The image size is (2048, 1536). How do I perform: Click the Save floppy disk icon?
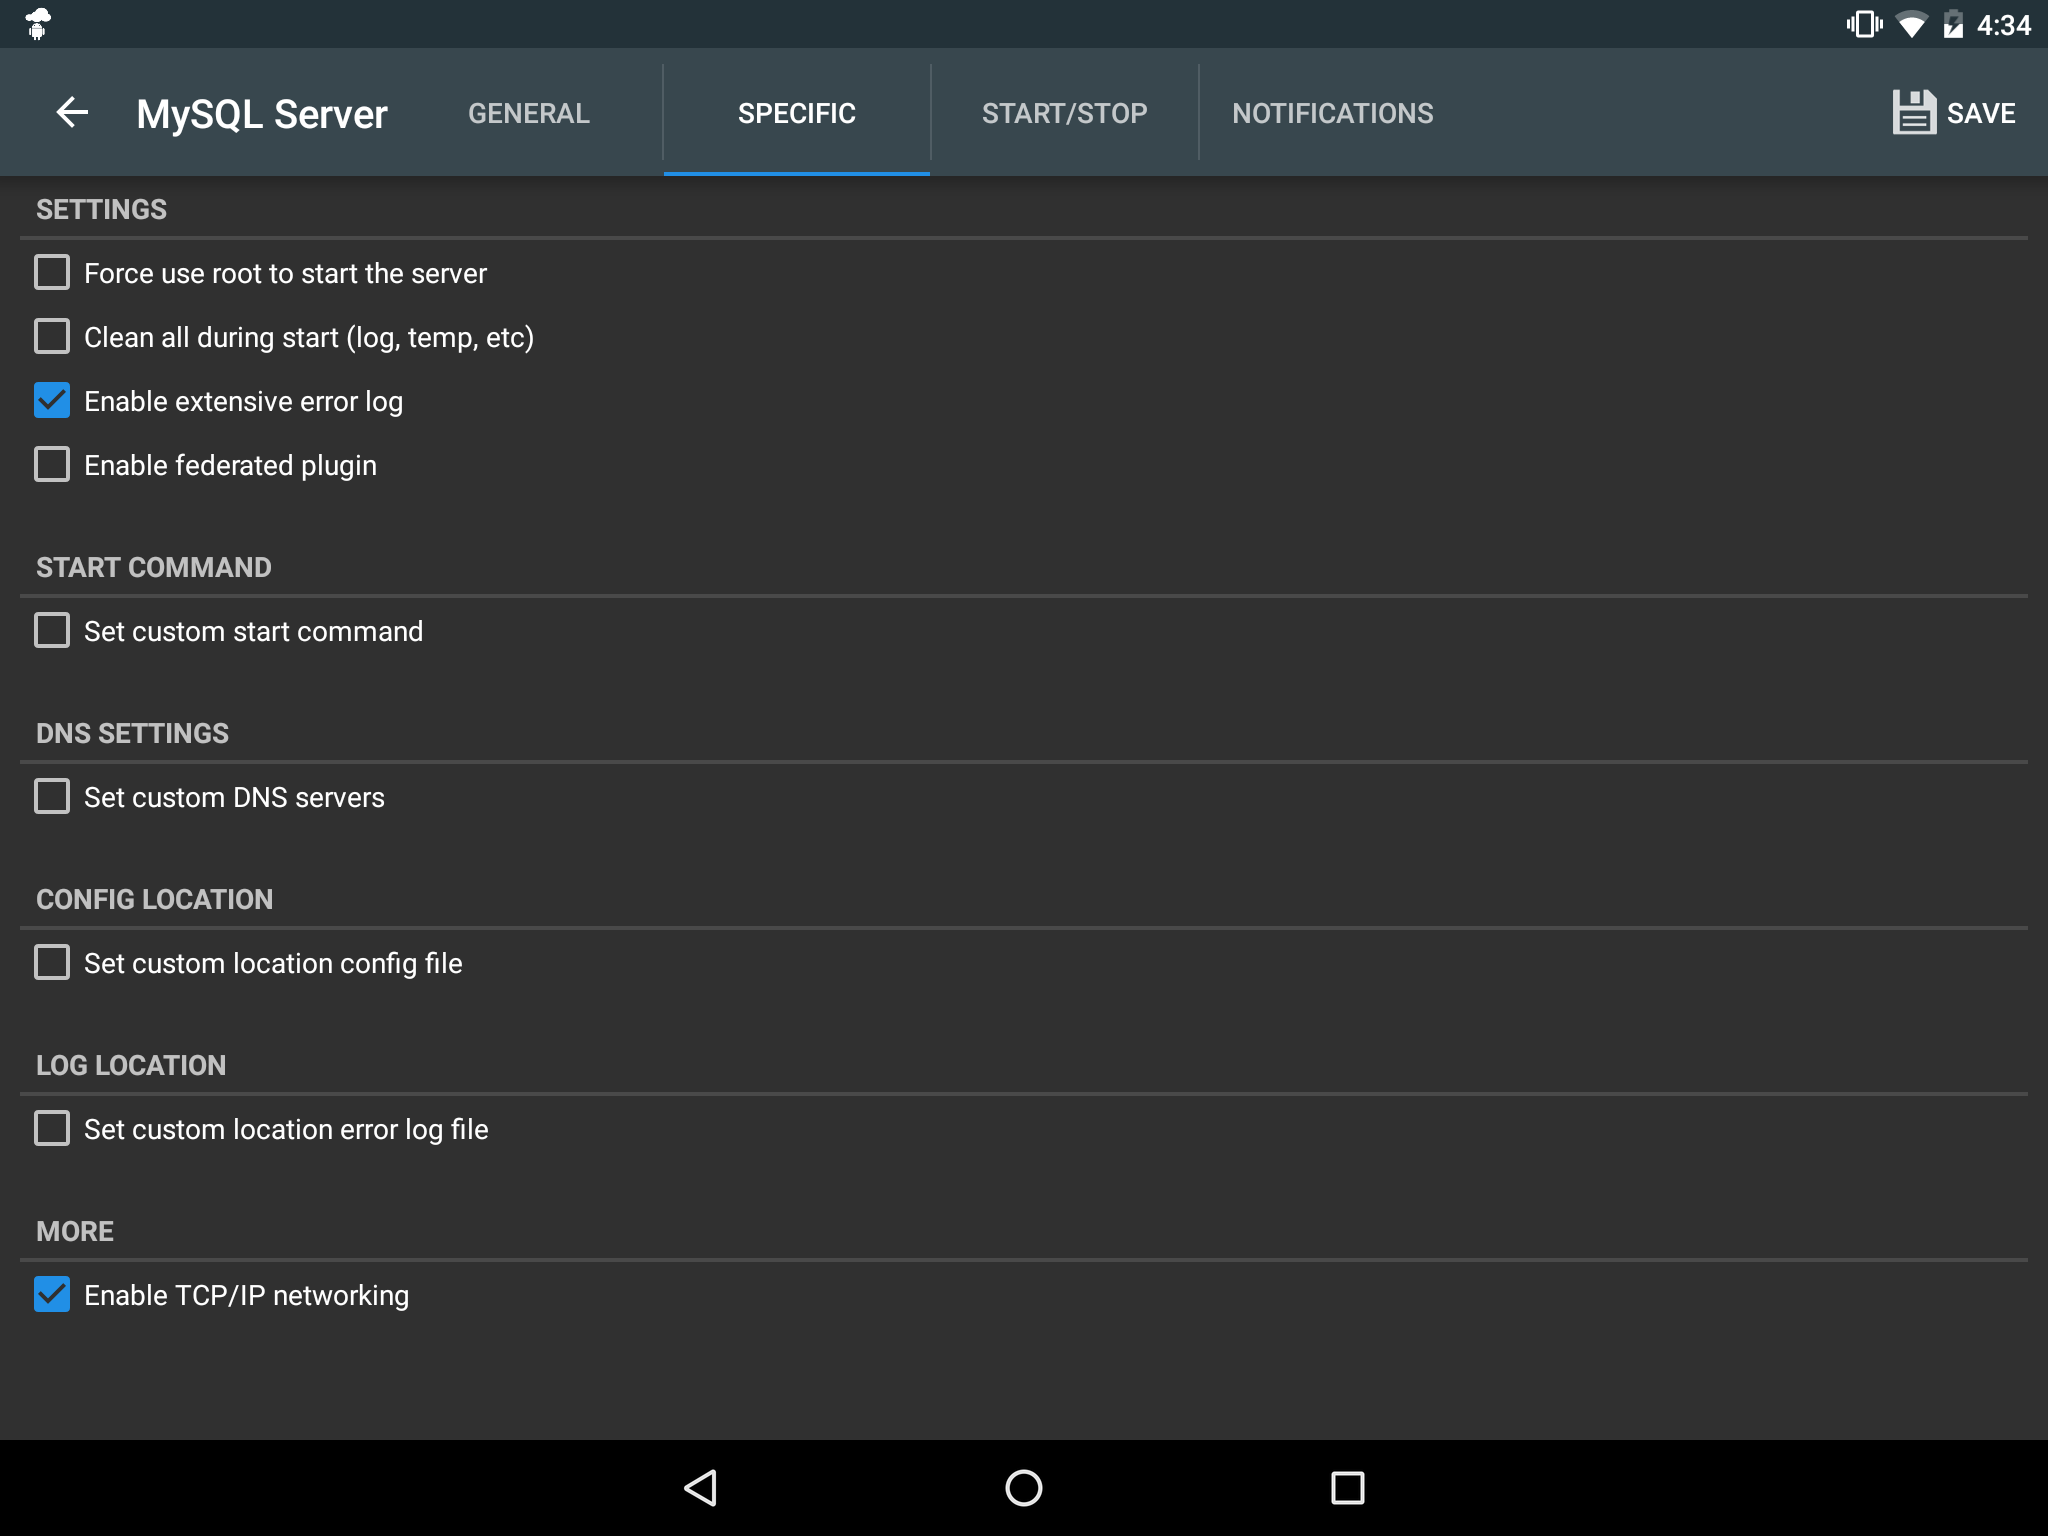tap(1914, 113)
